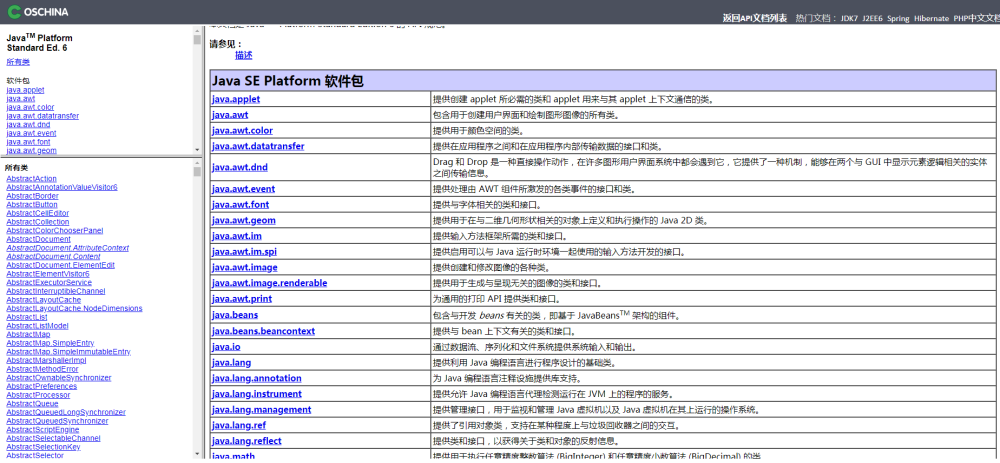The image size is (1000, 463).
Task: Click class list frame scrollbar down arrow
Action: coord(197,455)
